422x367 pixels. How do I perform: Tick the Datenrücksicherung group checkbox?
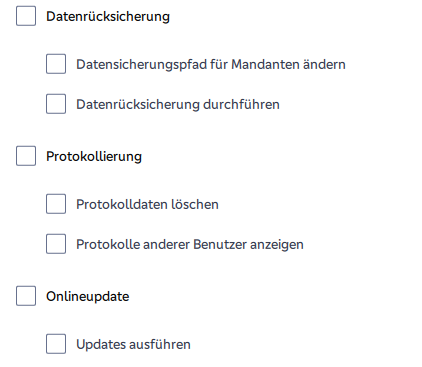coord(26,16)
